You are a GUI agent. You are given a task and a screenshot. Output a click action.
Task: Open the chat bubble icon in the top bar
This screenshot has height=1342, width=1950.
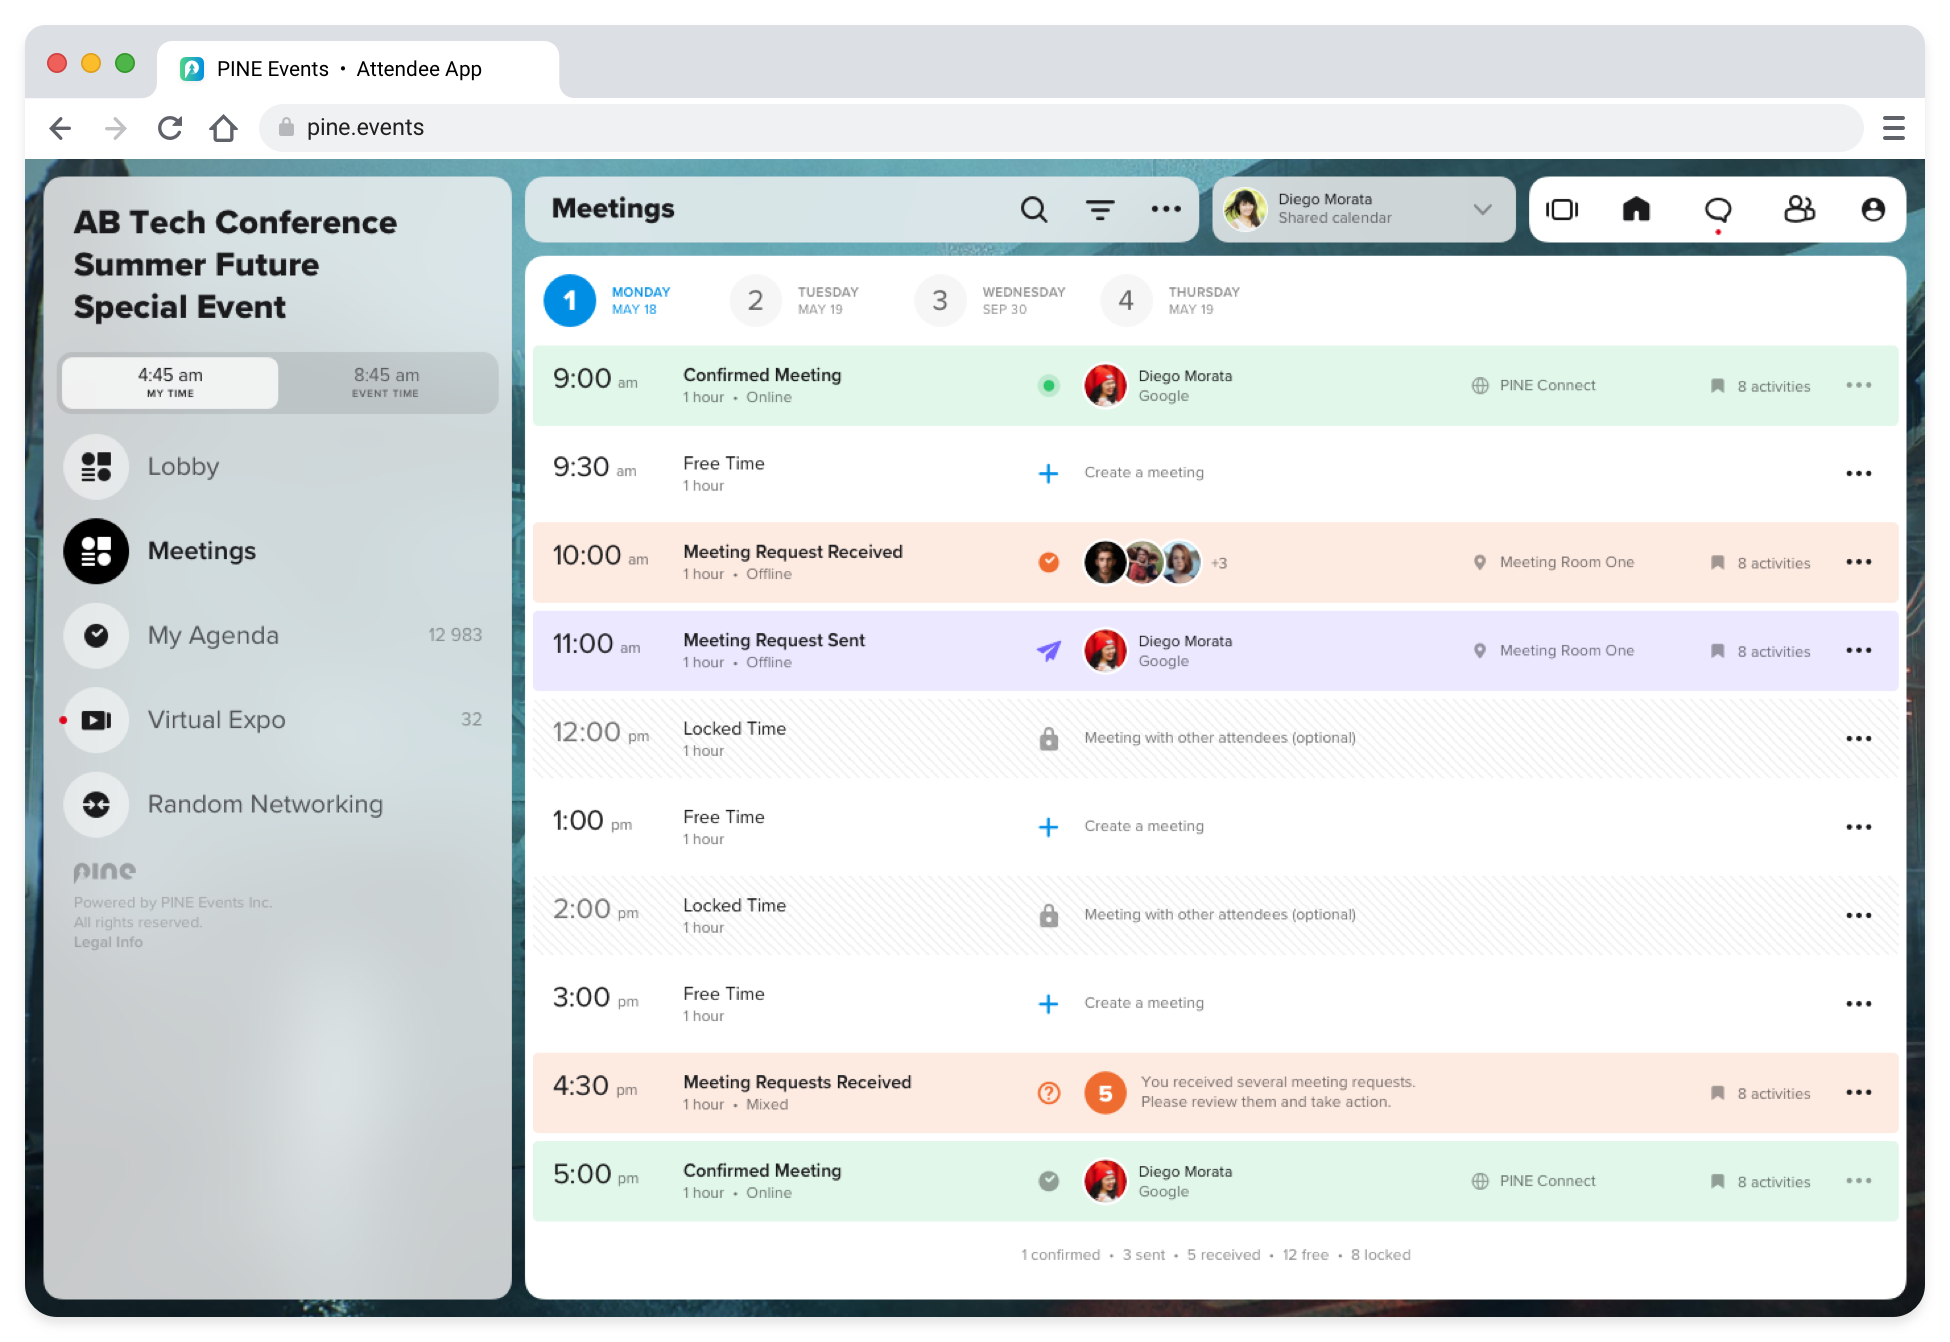1718,209
